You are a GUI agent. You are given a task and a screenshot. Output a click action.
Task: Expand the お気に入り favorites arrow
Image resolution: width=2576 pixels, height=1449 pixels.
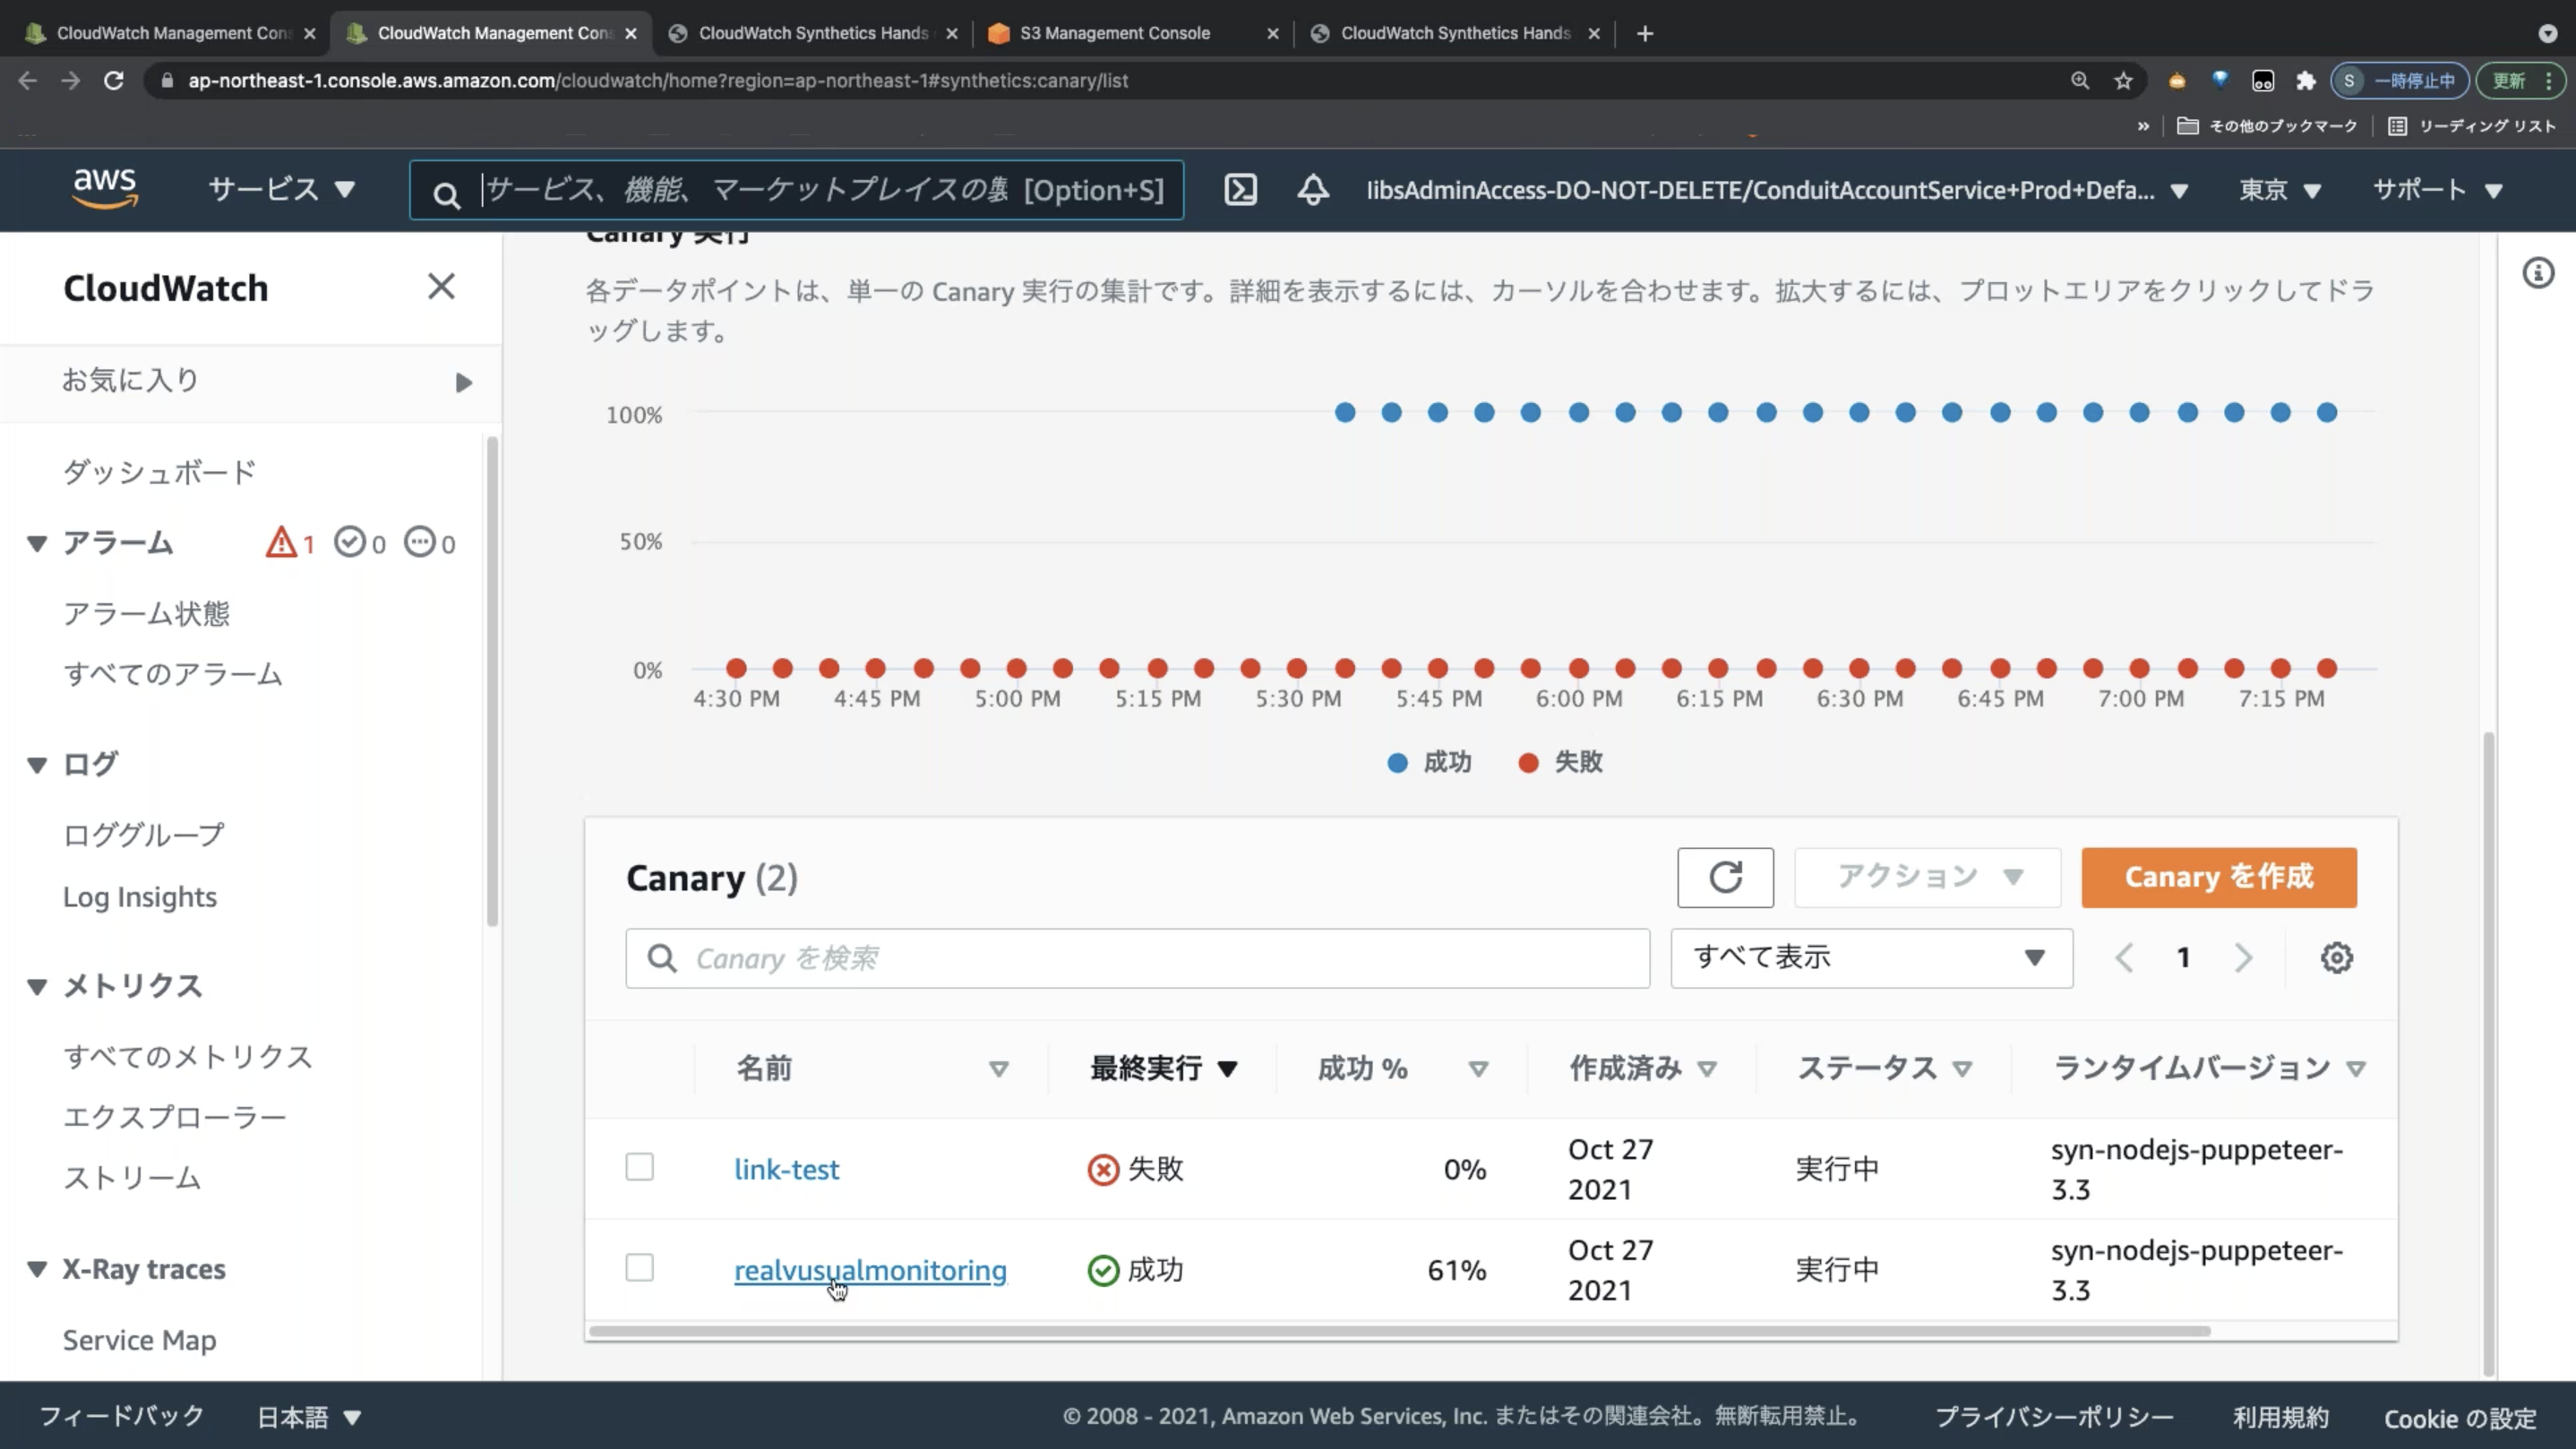point(463,382)
